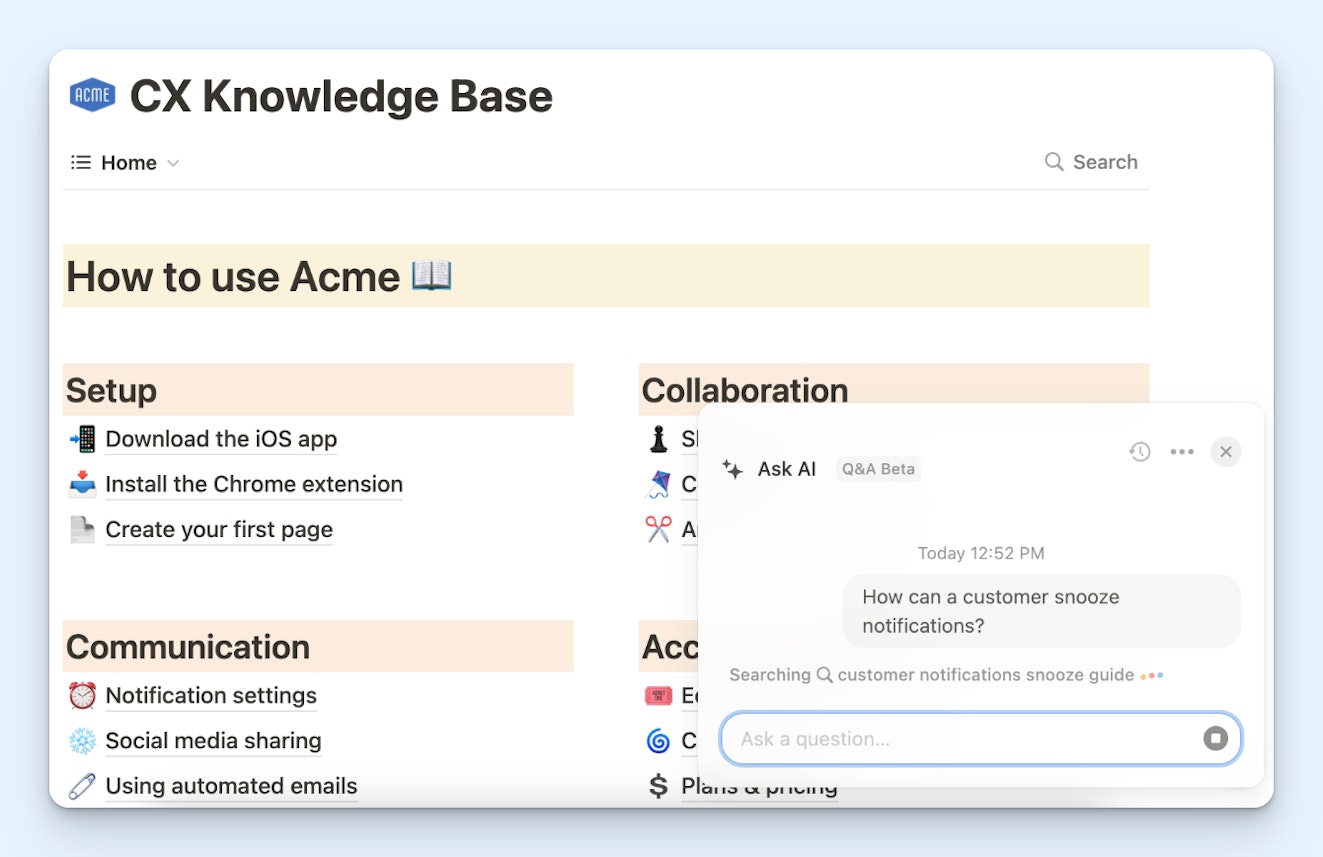Click the phone icon beside Download the iOS app
This screenshot has height=857, width=1323.
click(82, 439)
